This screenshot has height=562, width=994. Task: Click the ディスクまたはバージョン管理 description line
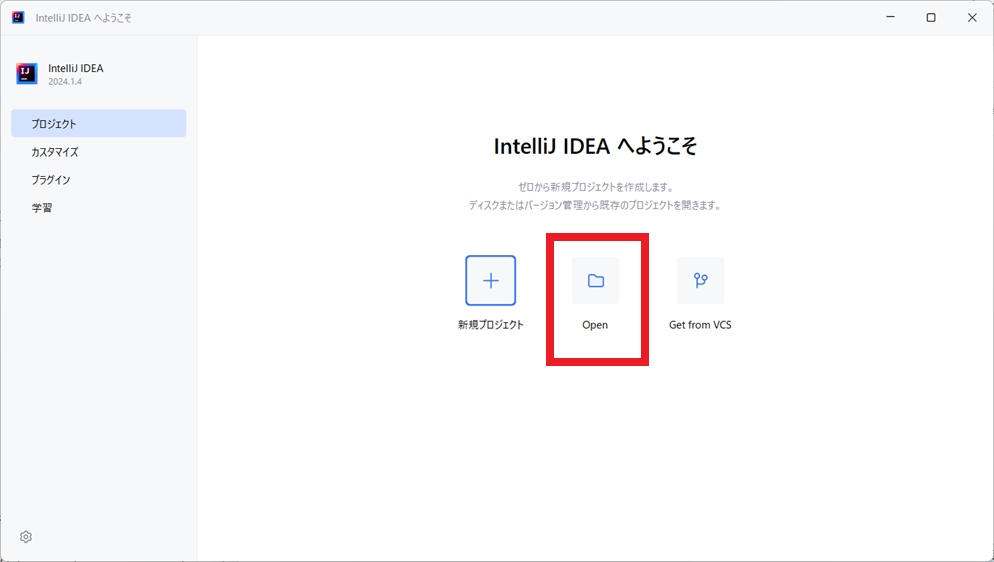pyautogui.click(x=595, y=205)
